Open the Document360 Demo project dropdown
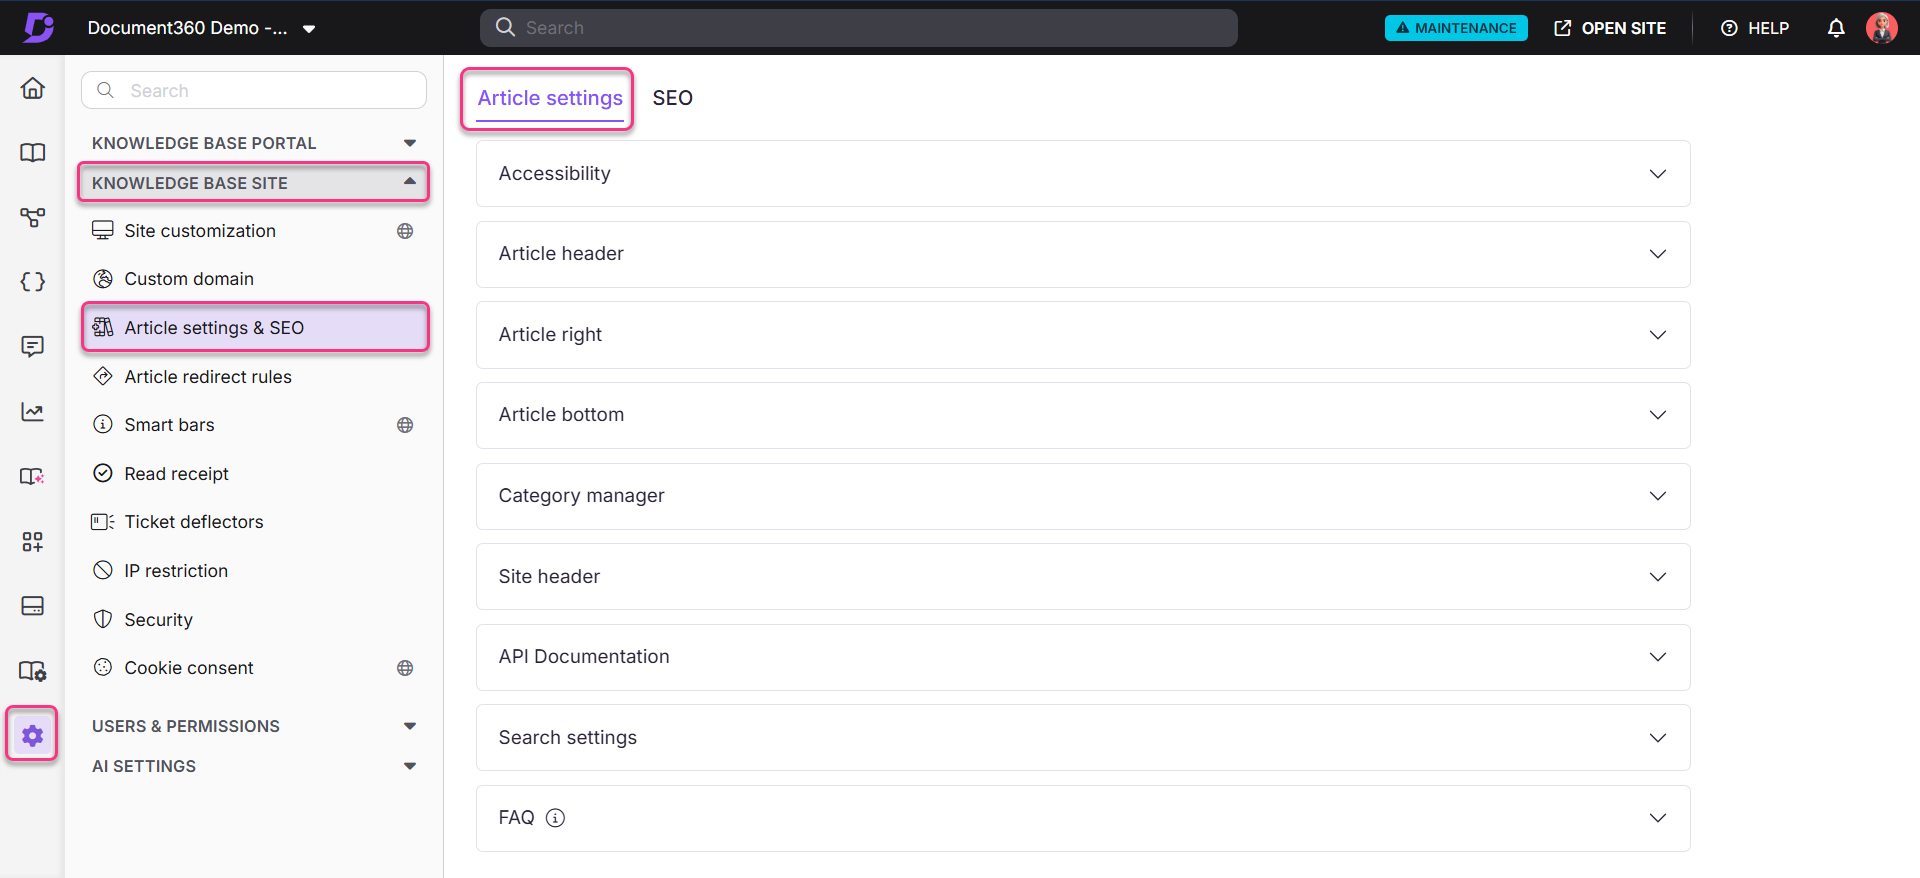 (201, 28)
